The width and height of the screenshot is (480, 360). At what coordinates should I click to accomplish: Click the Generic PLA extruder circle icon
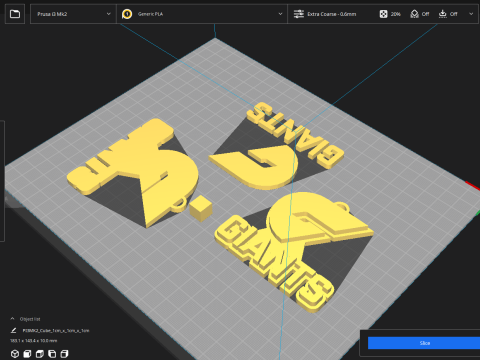coord(127,14)
